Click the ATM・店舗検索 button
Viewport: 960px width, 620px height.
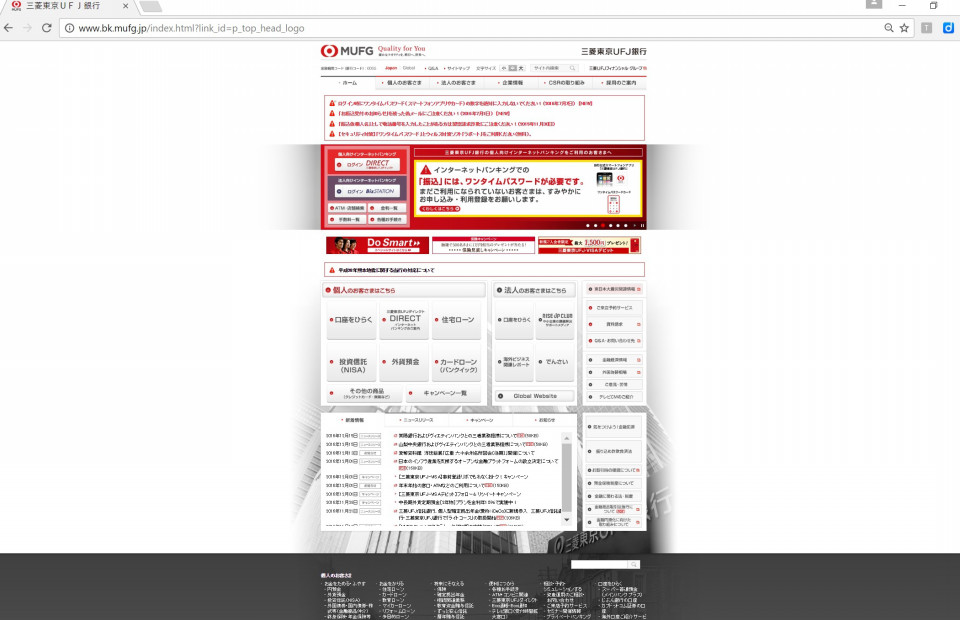[347, 208]
